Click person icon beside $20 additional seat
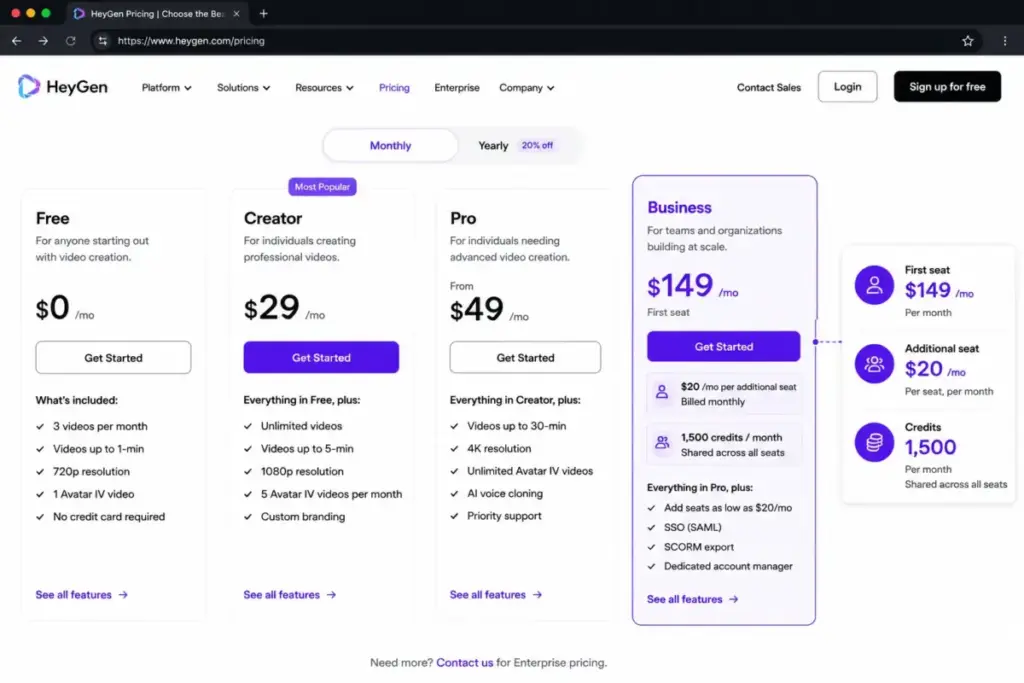 [662, 392]
